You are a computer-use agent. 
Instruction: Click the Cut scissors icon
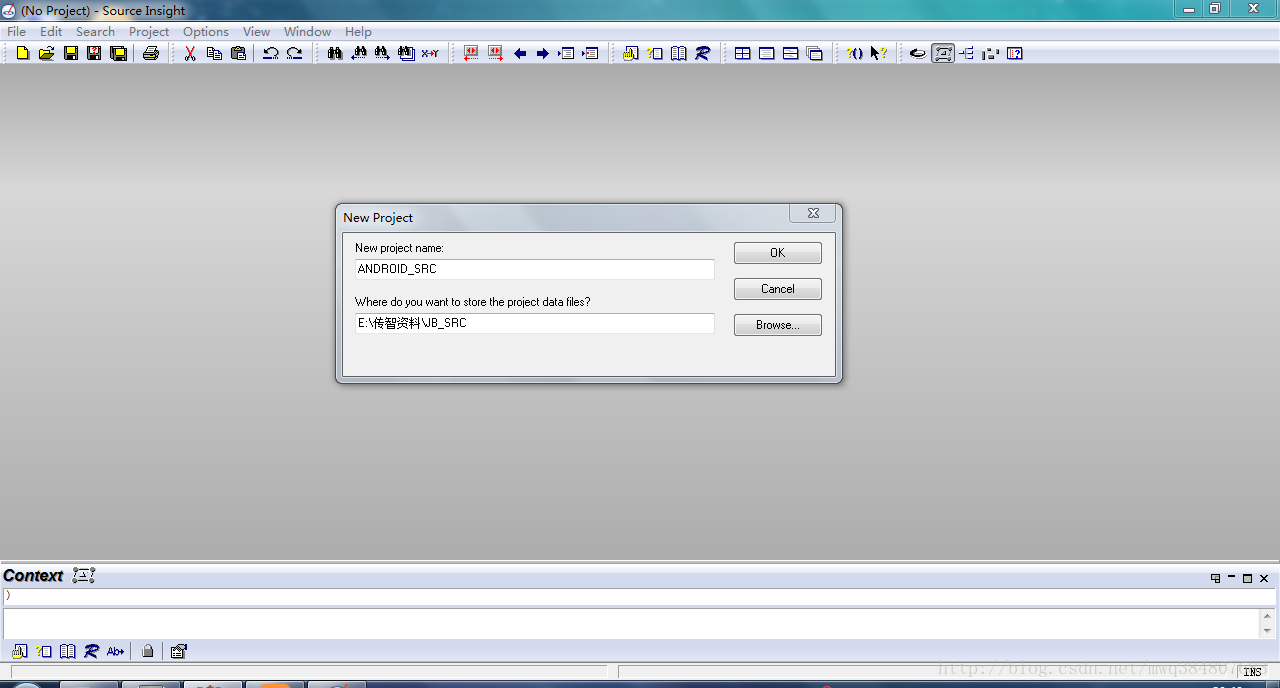(x=190, y=53)
